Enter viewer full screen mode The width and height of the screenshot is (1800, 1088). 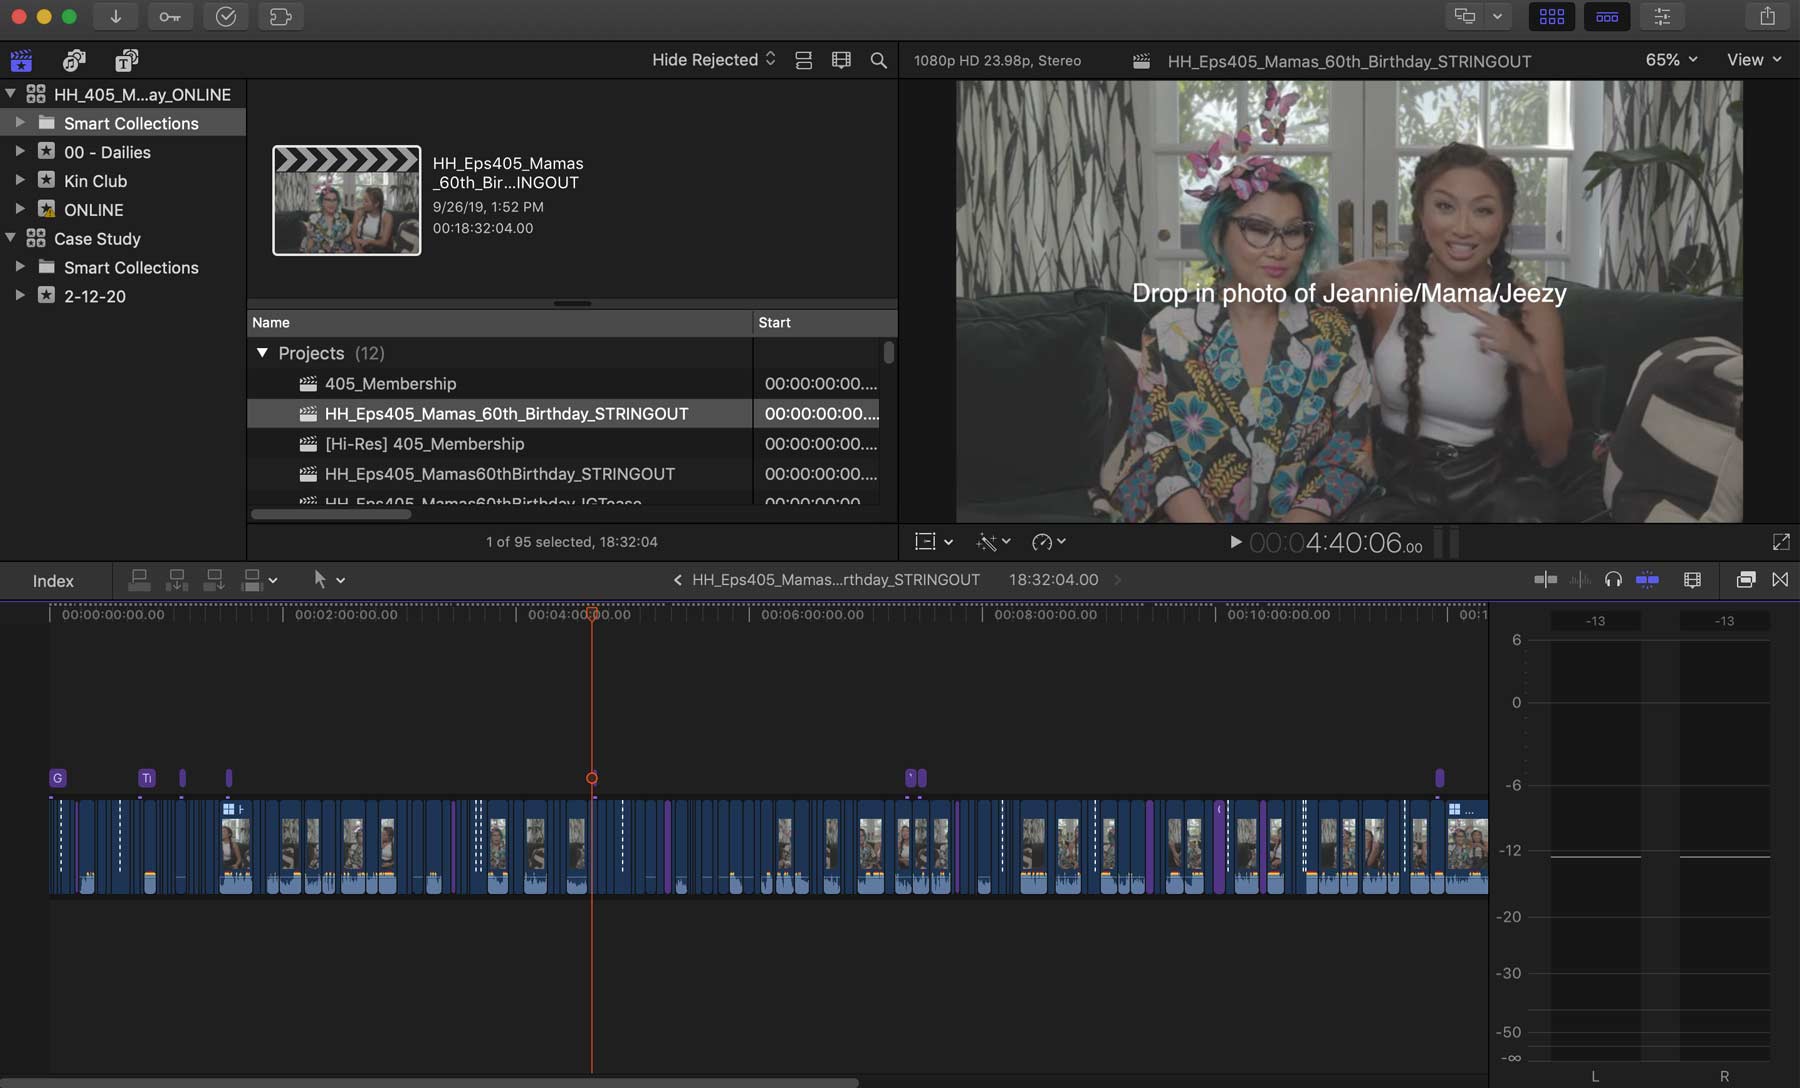[1781, 542]
